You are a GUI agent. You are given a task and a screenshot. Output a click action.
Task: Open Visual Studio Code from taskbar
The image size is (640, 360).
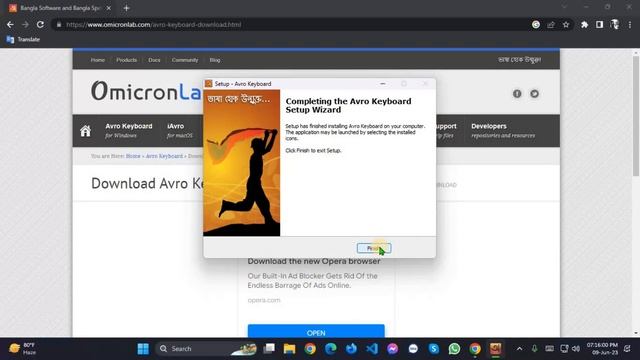[x=372, y=349]
